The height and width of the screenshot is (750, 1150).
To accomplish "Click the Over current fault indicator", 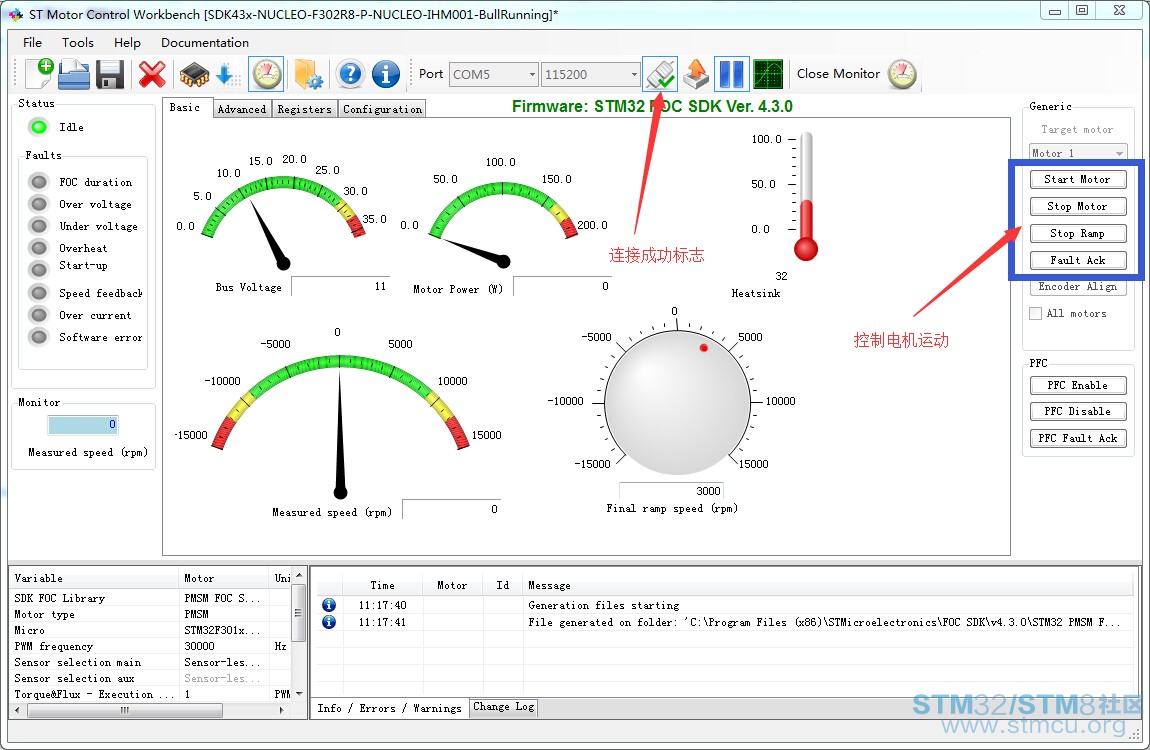I will tap(39, 315).
